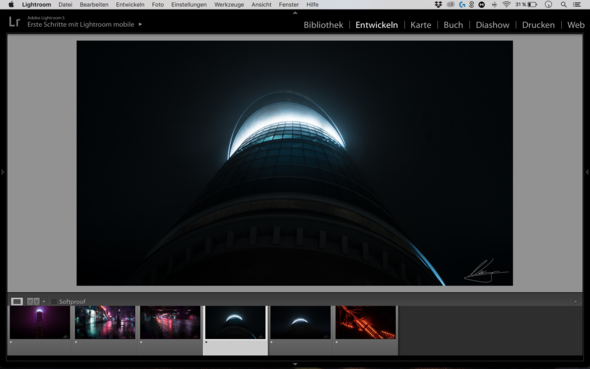Collapse the top module picker panel triangle
590x369 pixels.
point(295,12)
